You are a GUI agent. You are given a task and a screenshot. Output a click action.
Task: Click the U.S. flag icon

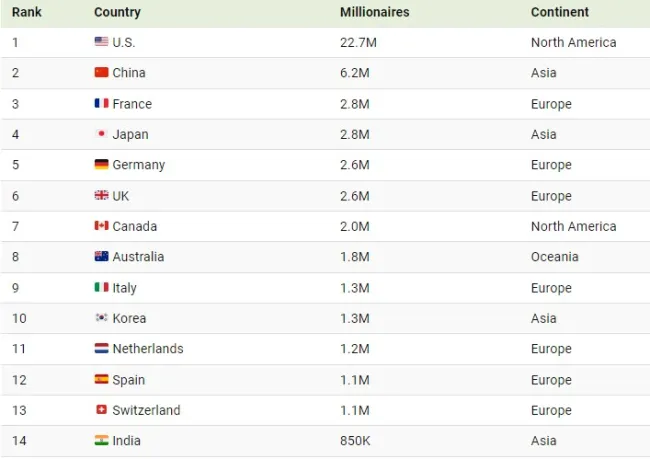click(101, 41)
